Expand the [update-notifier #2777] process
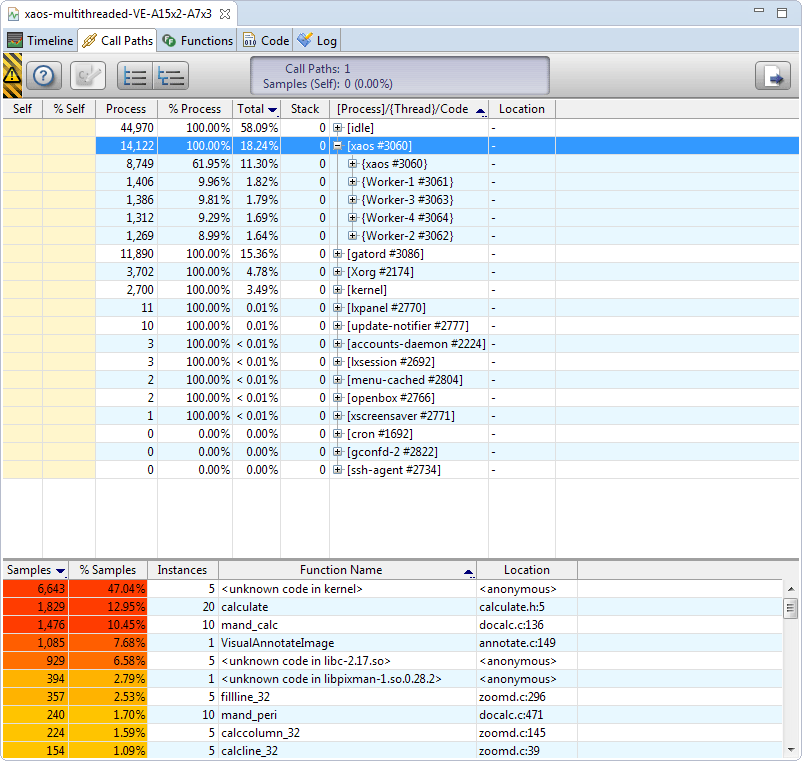 338,325
